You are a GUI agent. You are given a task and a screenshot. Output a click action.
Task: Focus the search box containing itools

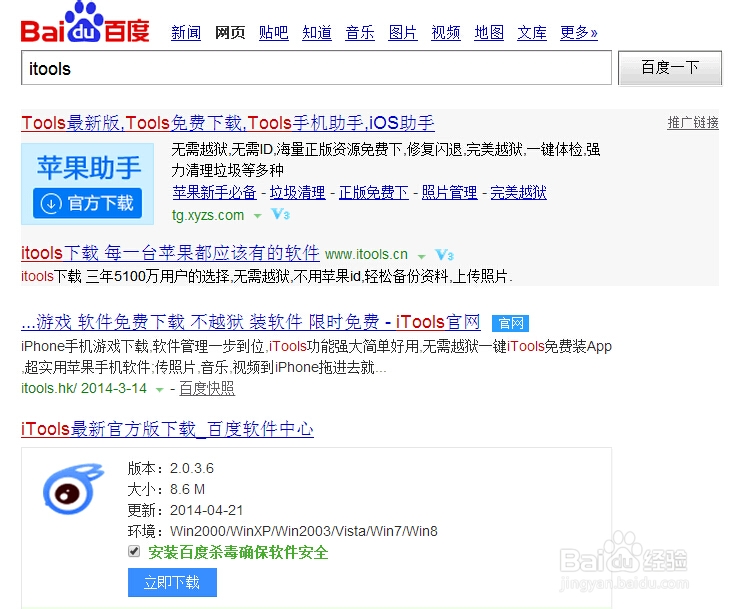[316, 68]
